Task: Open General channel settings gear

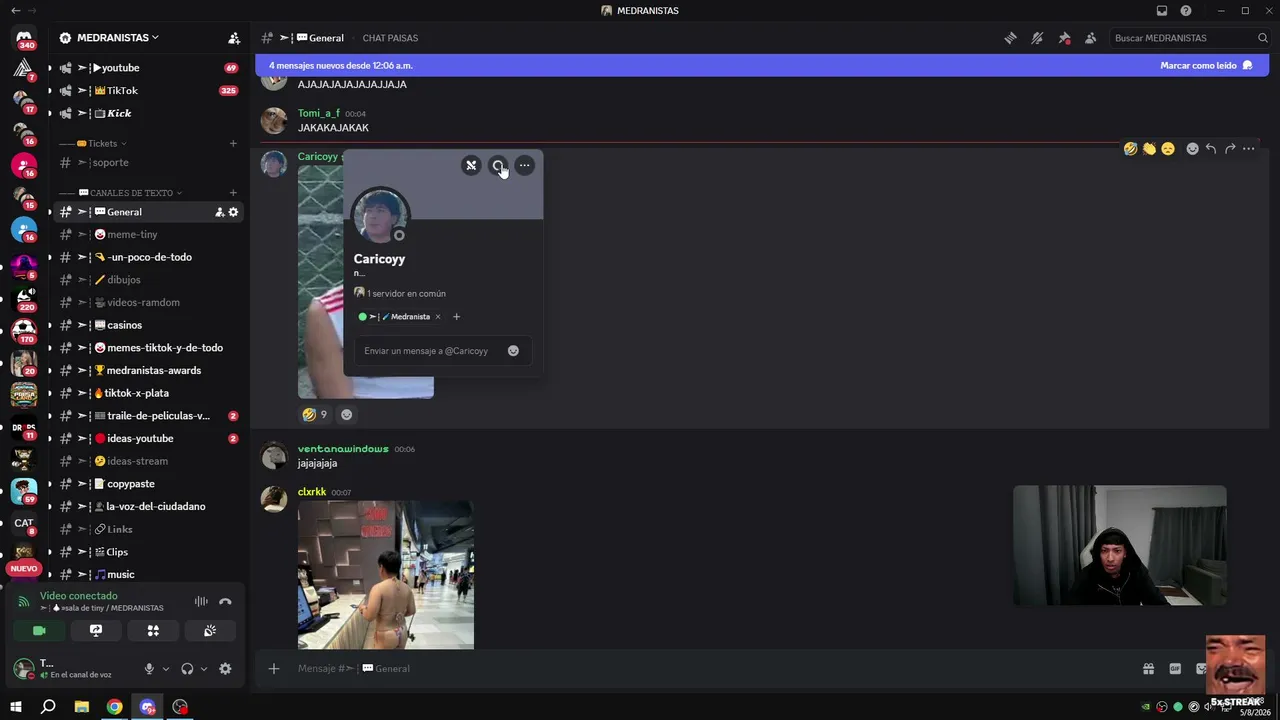Action: 234,212
